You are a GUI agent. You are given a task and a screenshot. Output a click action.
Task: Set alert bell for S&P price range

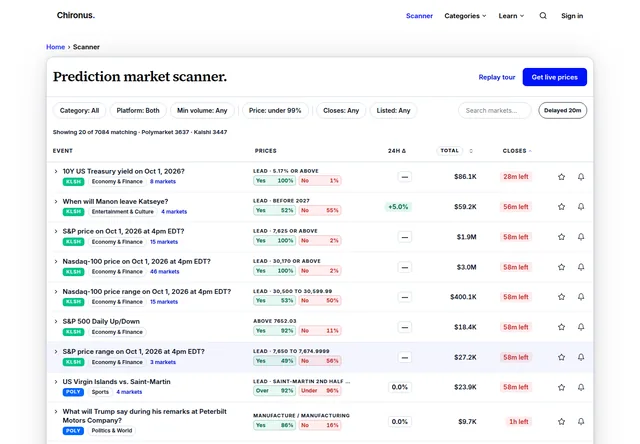[x=581, y=357]
